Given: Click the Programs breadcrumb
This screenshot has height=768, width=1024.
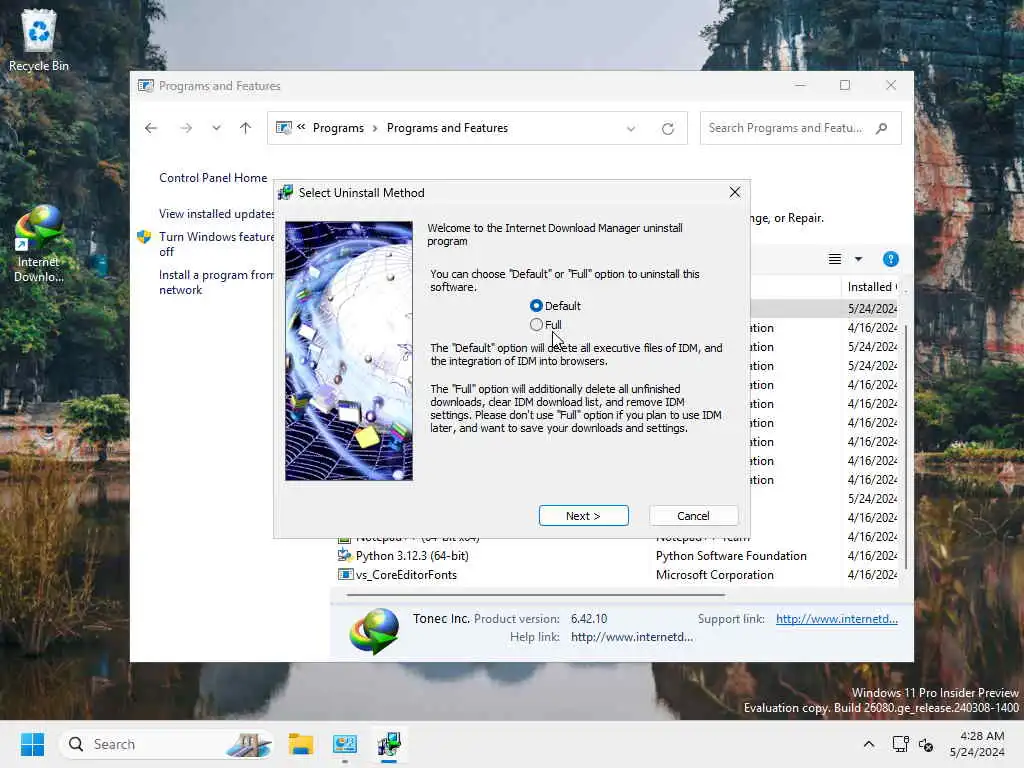Looking at the screenshot, I should pyautogui.click(x=338, y=128).
